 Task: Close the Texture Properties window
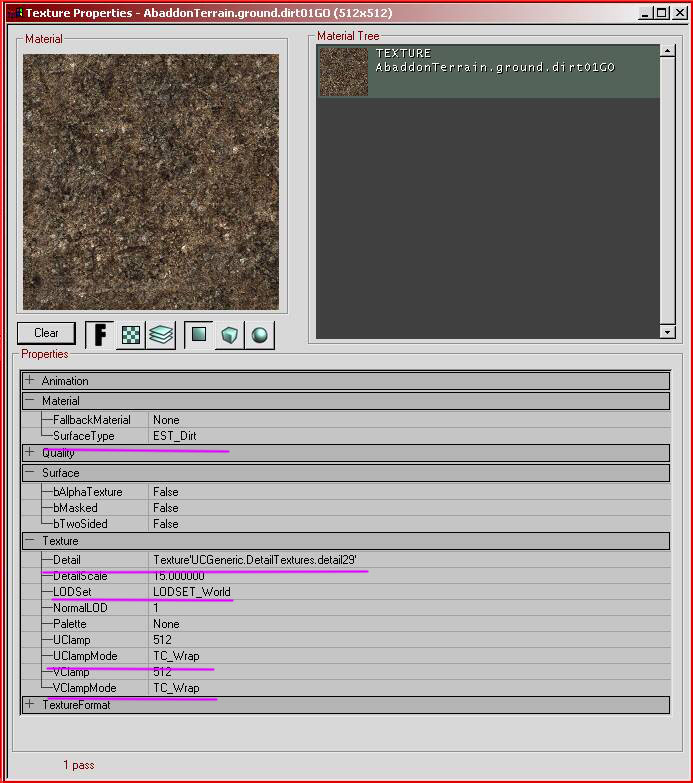680,13
